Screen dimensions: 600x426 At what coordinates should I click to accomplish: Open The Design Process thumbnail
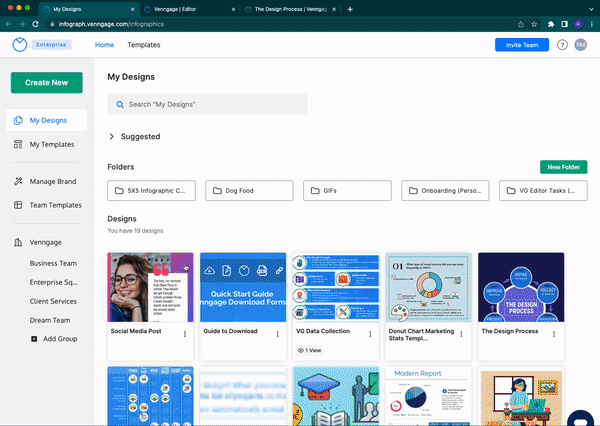coord(521,287)
